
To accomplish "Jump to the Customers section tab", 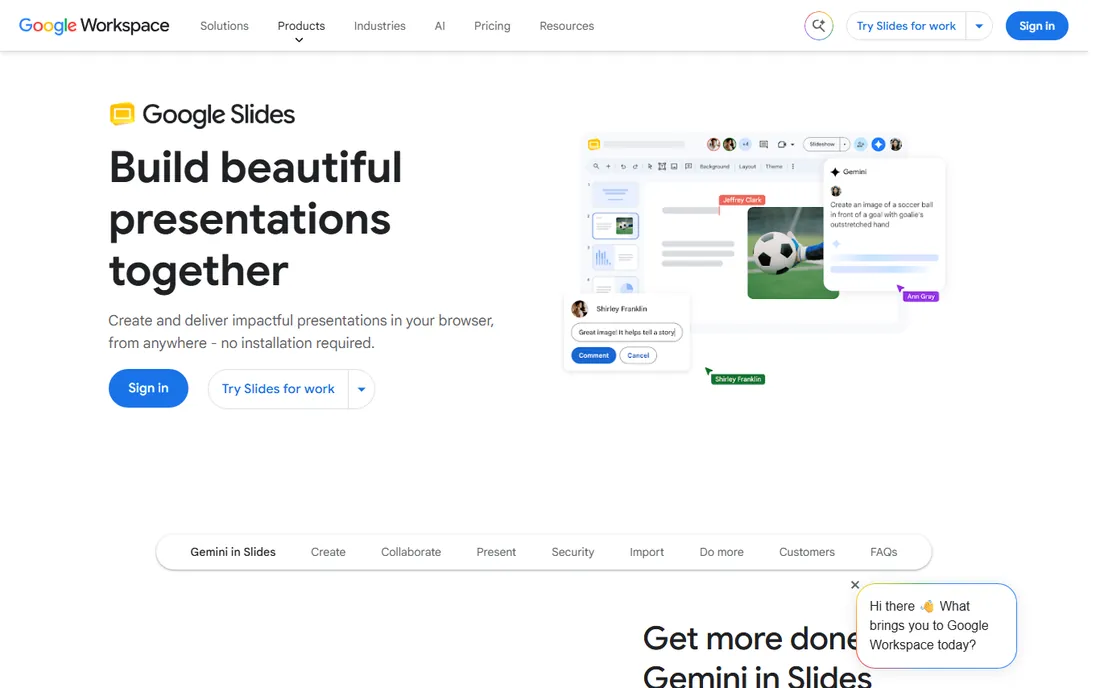I will (807, 552).
